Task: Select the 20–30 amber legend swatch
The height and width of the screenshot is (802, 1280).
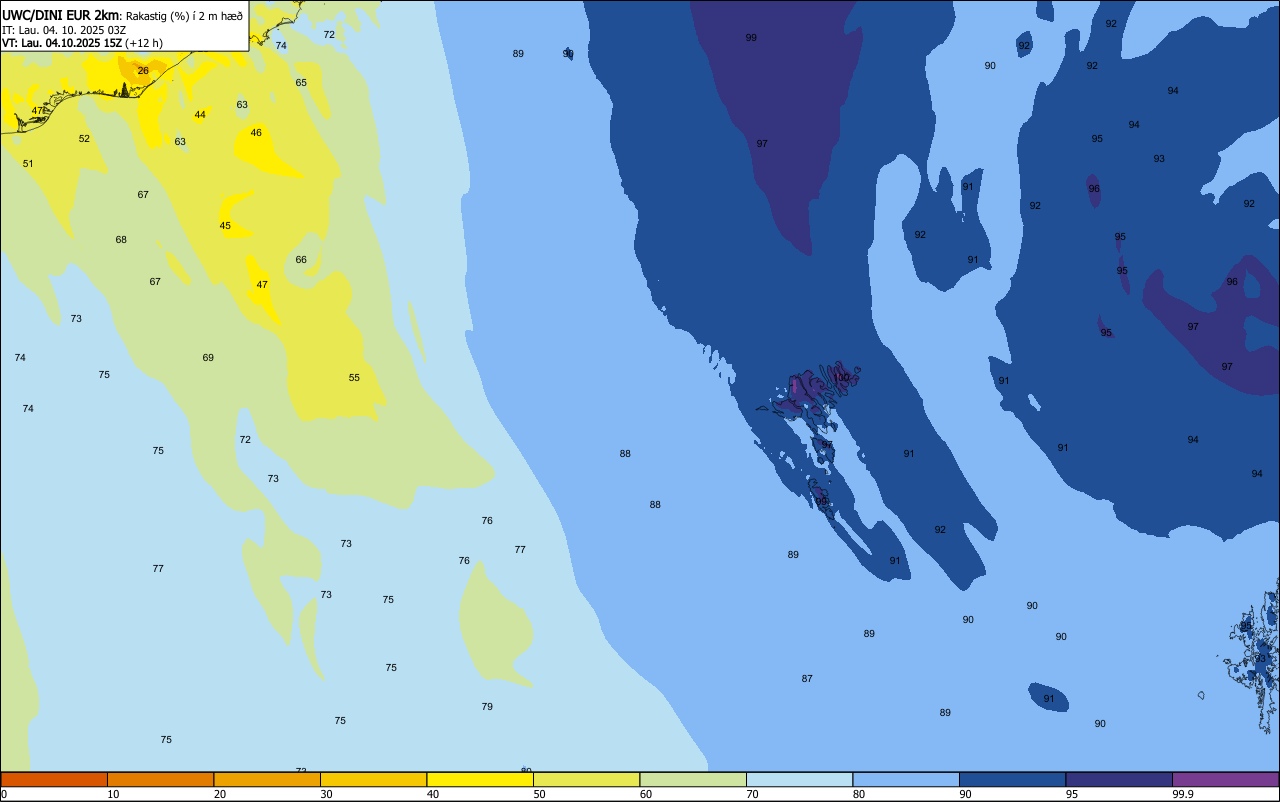Action: [267, 779]
